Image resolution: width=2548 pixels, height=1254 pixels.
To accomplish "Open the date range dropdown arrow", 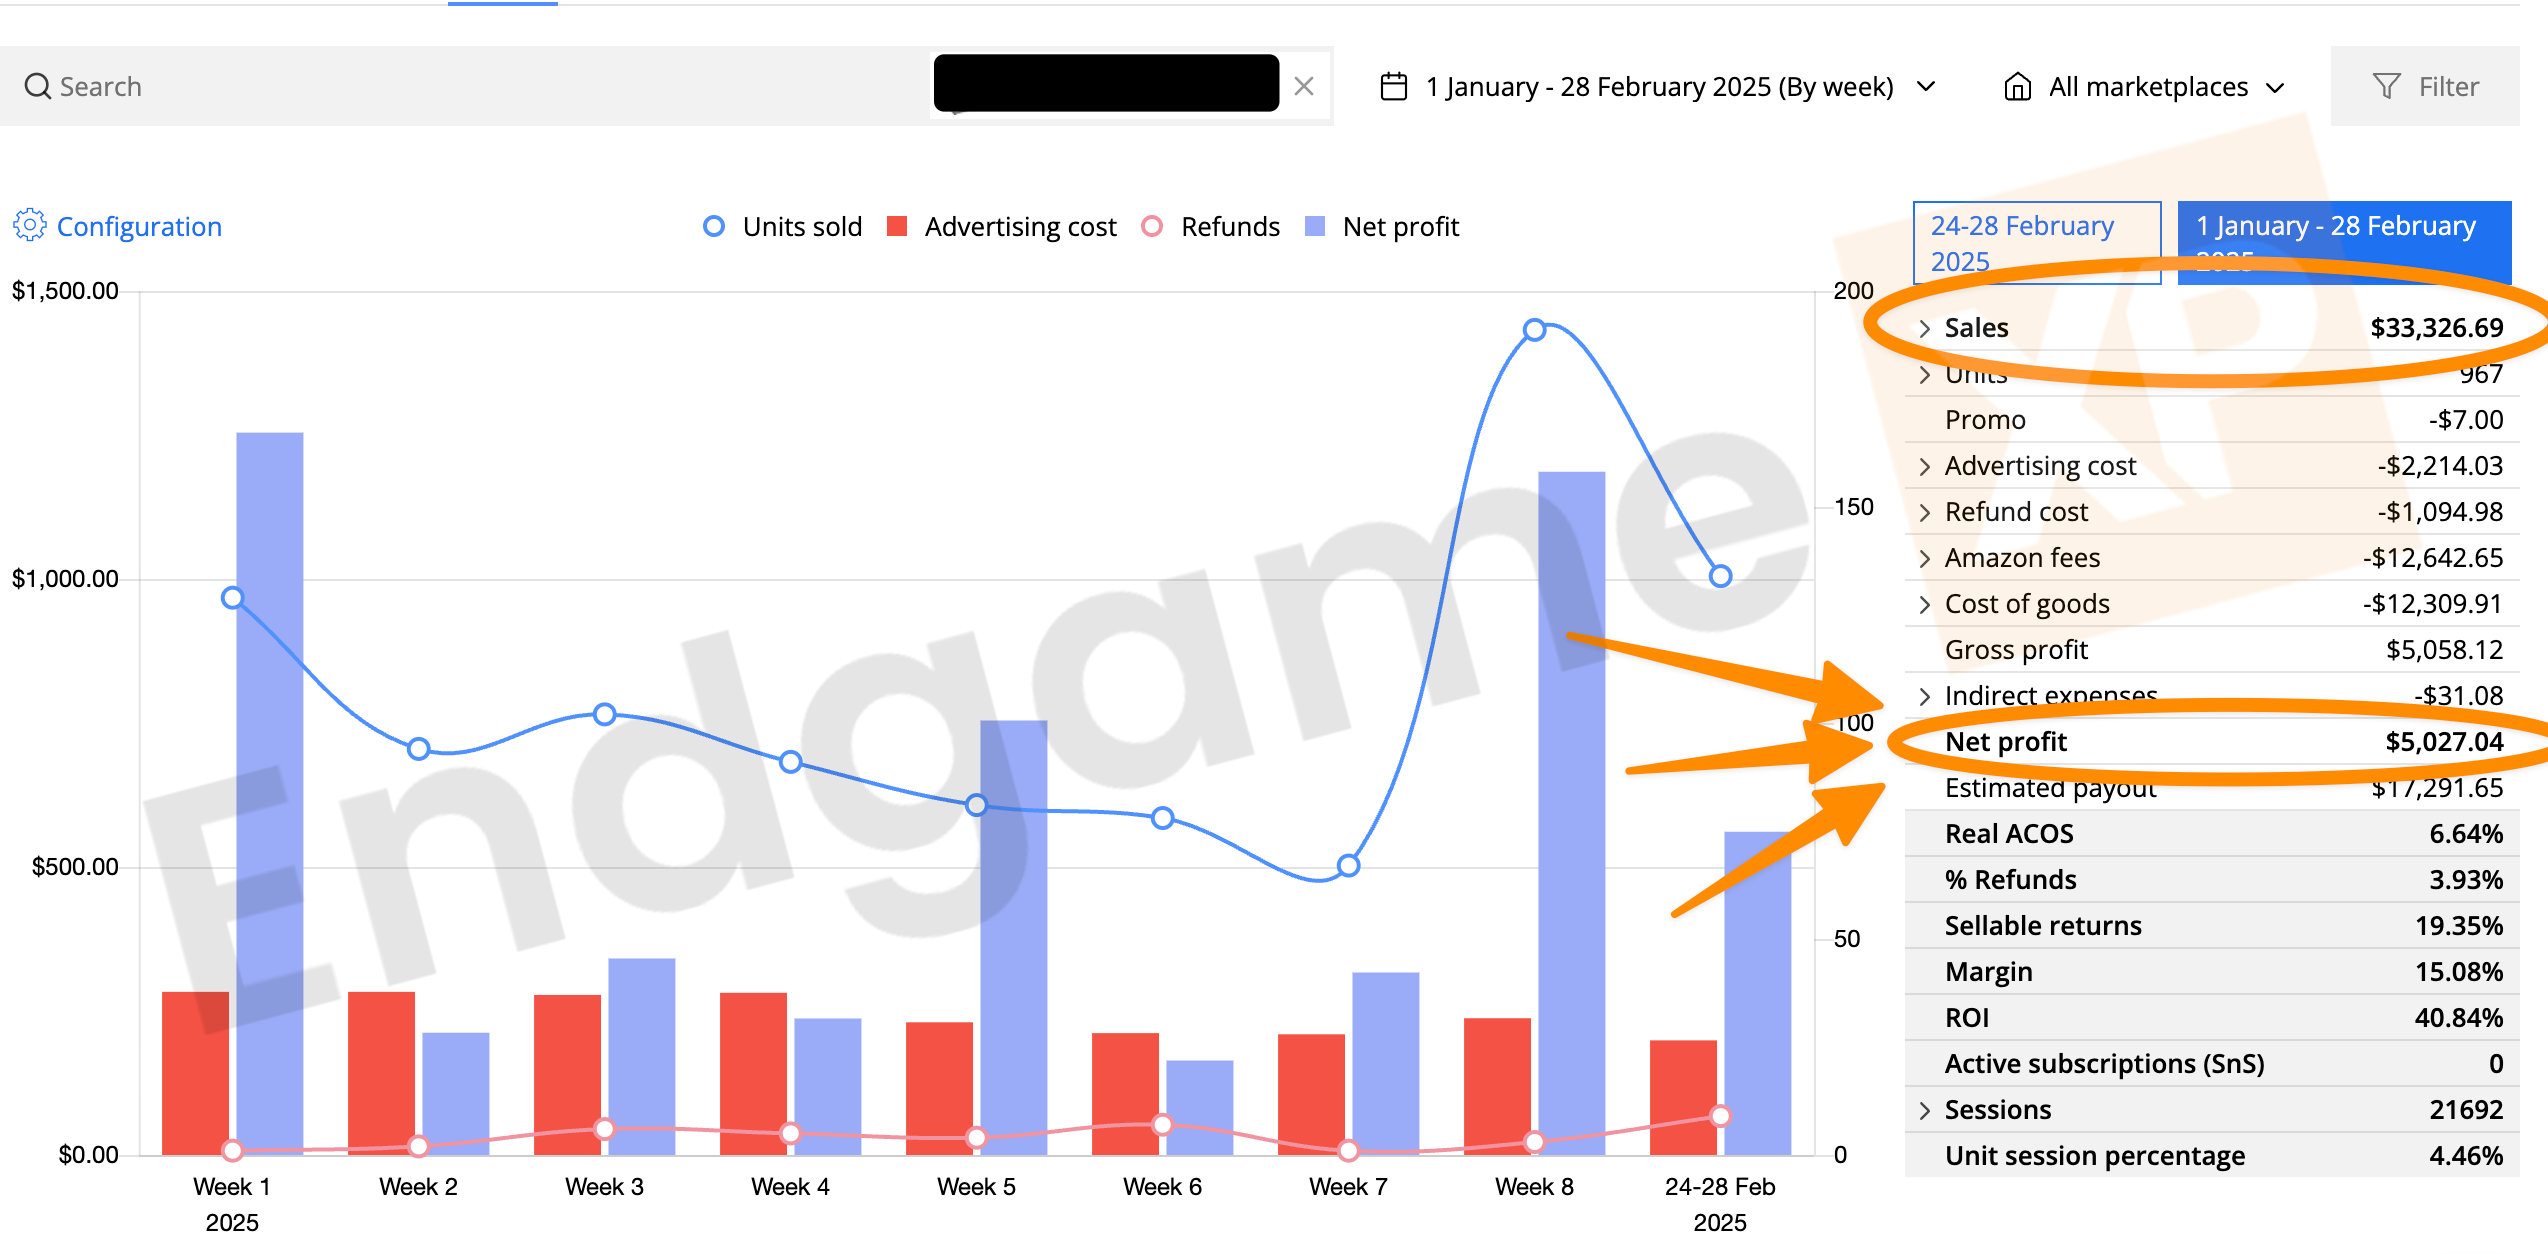I will [1926, 87].
